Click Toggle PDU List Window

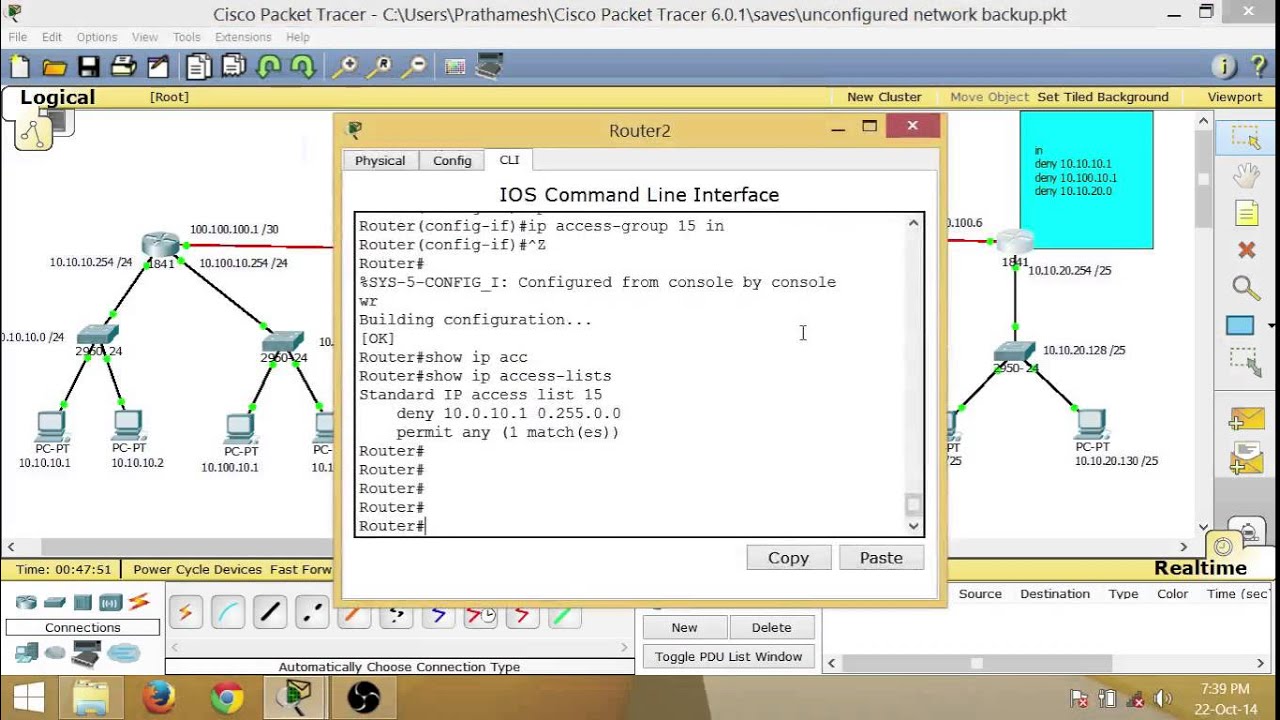tap(728, 657)
